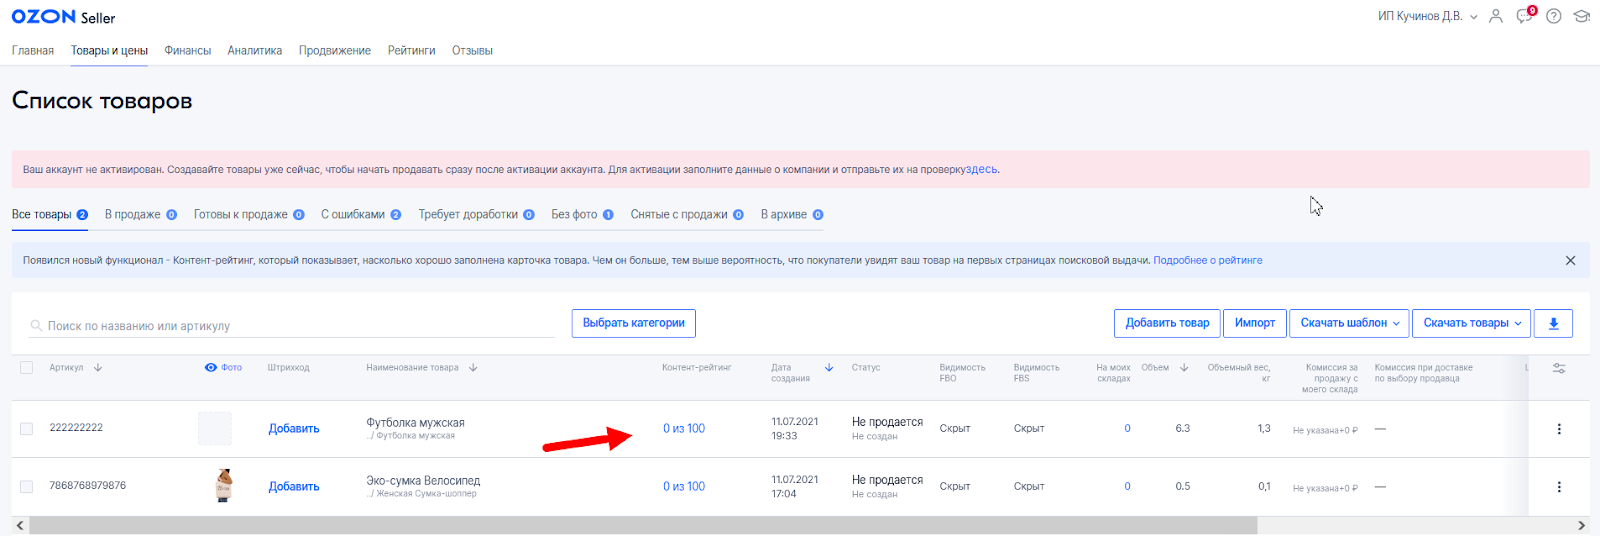Switch to the С ошибками tab
The width and height of the screenshot is (1600, 536).
[359, 214]
